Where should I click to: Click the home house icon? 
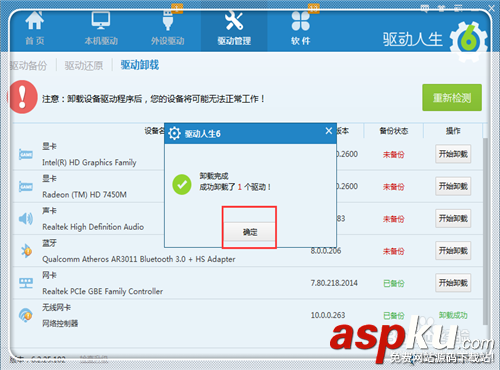(35, 20)
